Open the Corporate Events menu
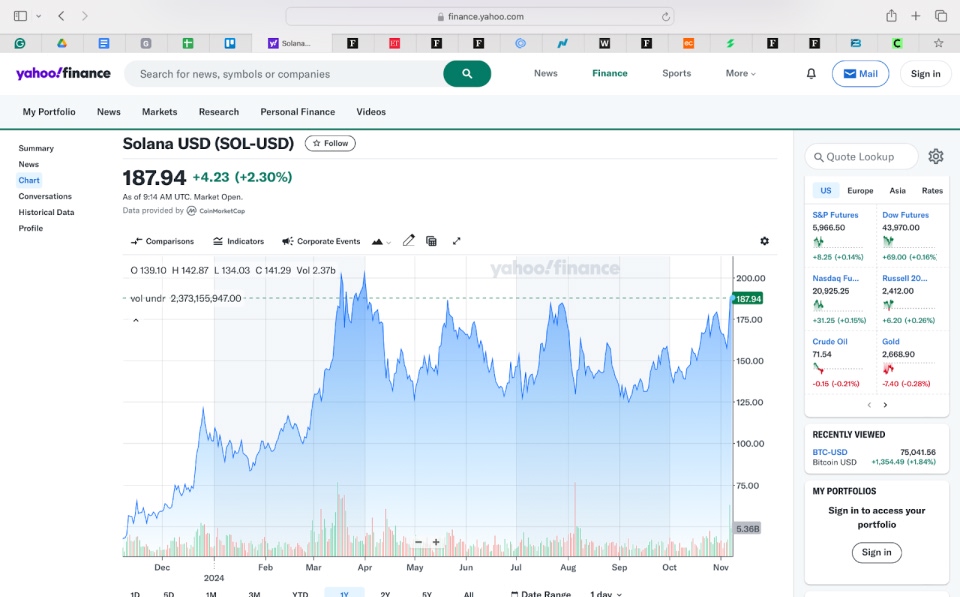This screenshot has height=597, width=960. pos(321,241)
